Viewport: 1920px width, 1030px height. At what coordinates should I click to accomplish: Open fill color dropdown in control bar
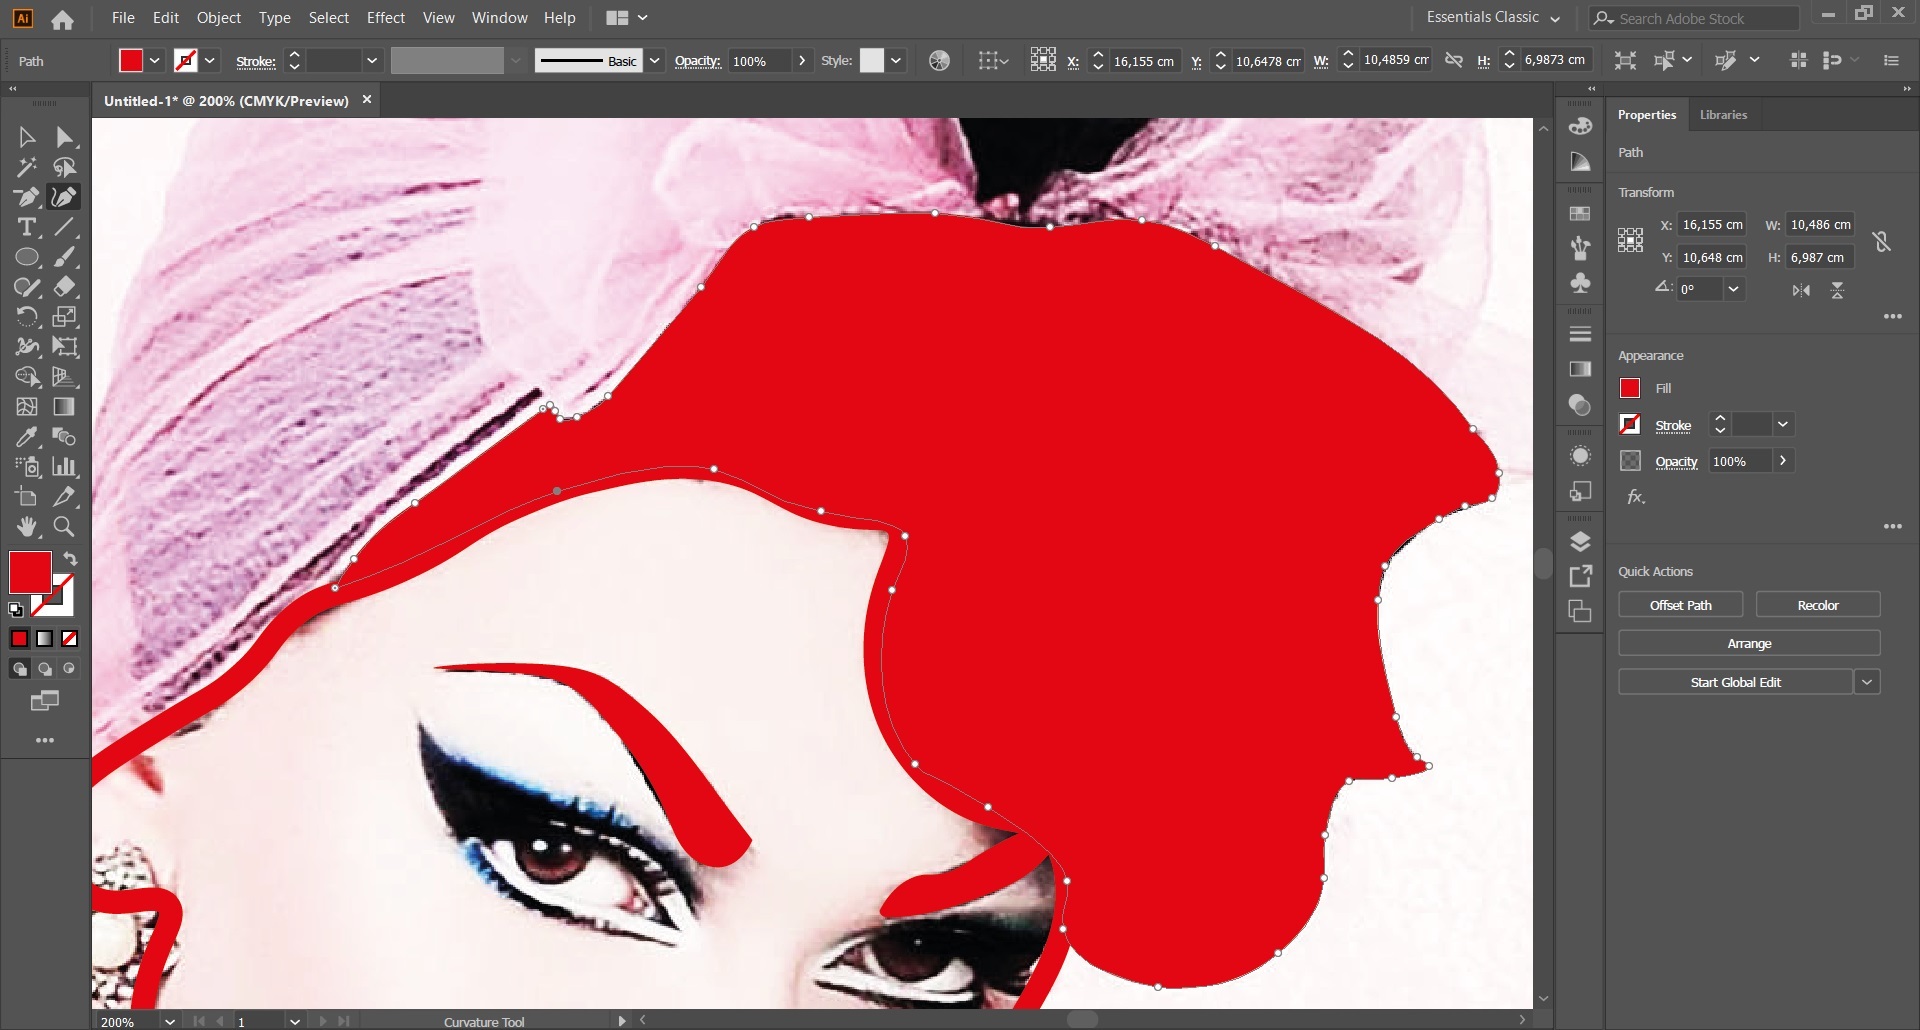155,61
